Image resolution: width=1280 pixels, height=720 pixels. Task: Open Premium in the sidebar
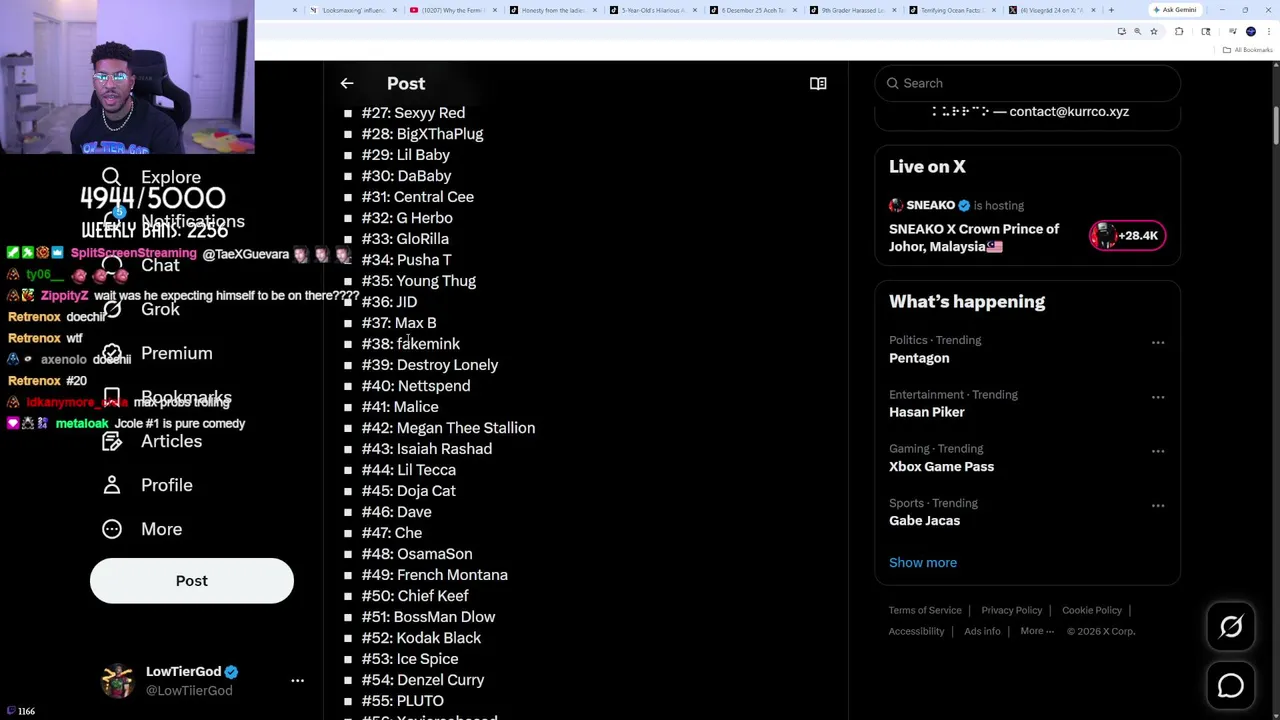pos(157,353)
